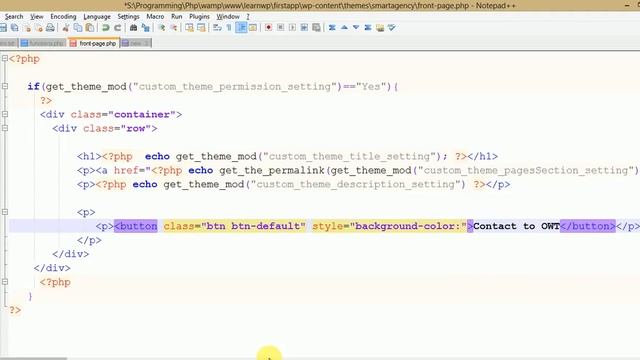The width and height of the screenshot is (640, 360).
Task: Click the Save All toolbar icon
Action: [x=15, y=28]
